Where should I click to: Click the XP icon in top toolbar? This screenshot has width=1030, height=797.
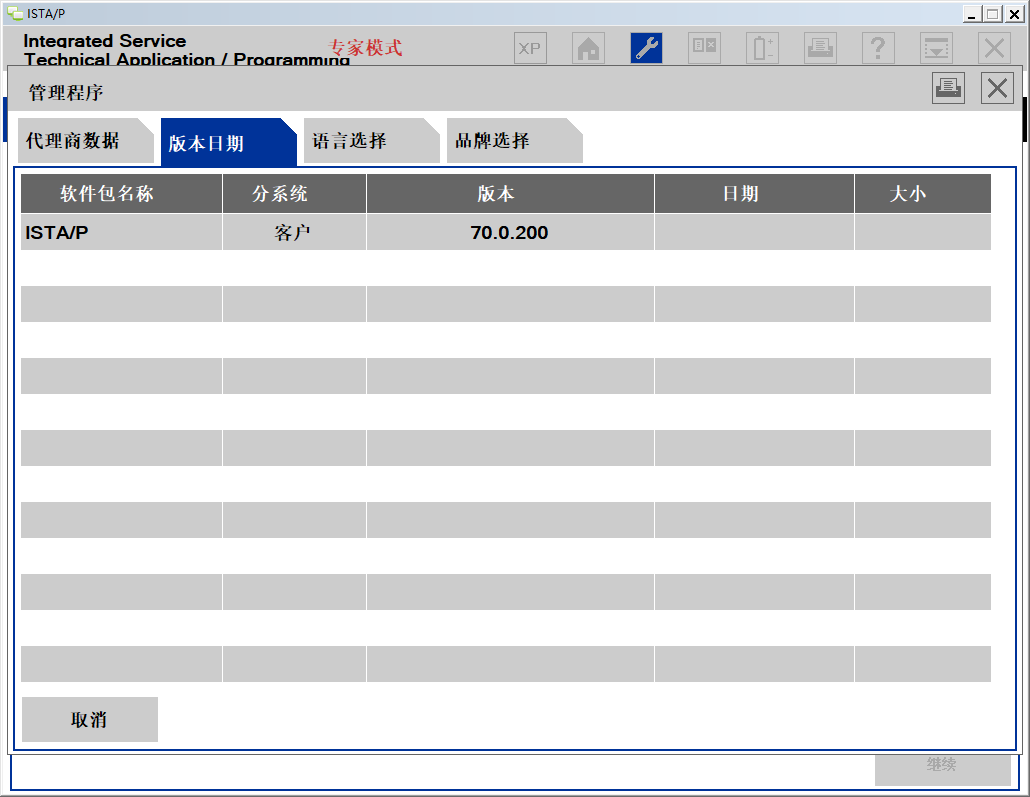click(x=530, y=48)
